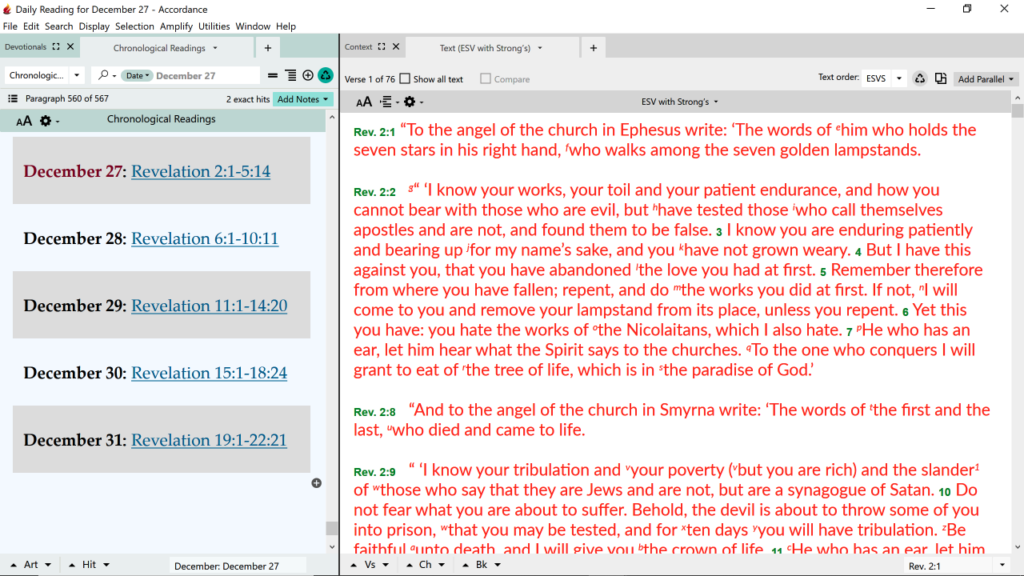
Task: Add a new tab in Context zone
Action: click(x=593, y=48)
